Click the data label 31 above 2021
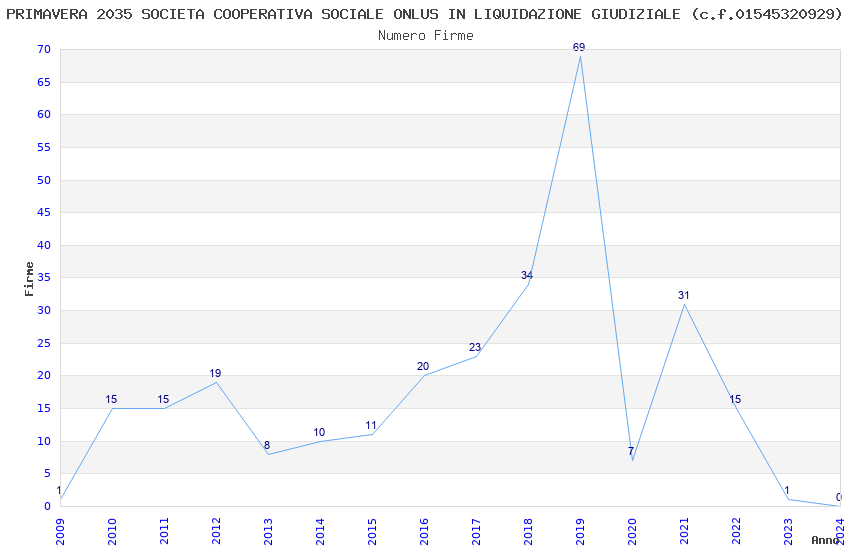Screen dimensions: 850x550 click(684, 295)
